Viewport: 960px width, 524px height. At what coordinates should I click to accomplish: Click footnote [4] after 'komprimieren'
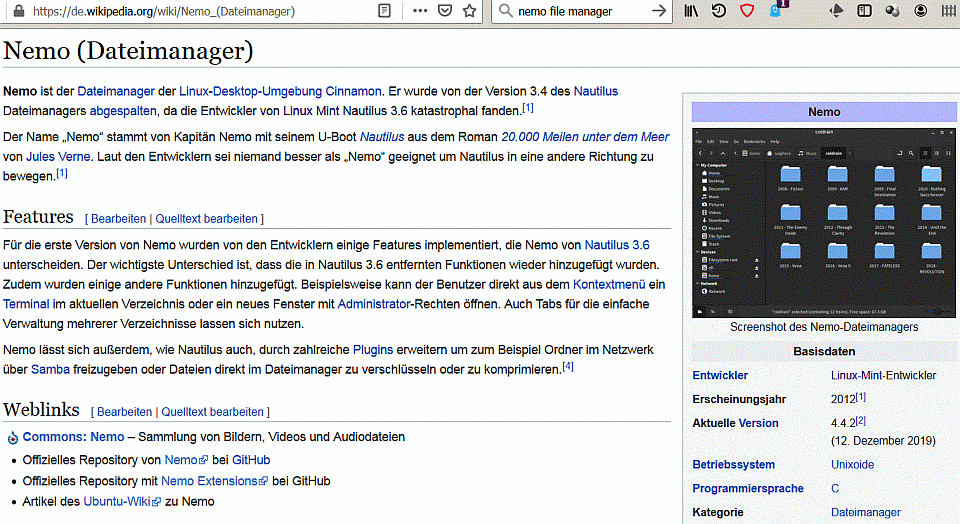pos(568,366)
